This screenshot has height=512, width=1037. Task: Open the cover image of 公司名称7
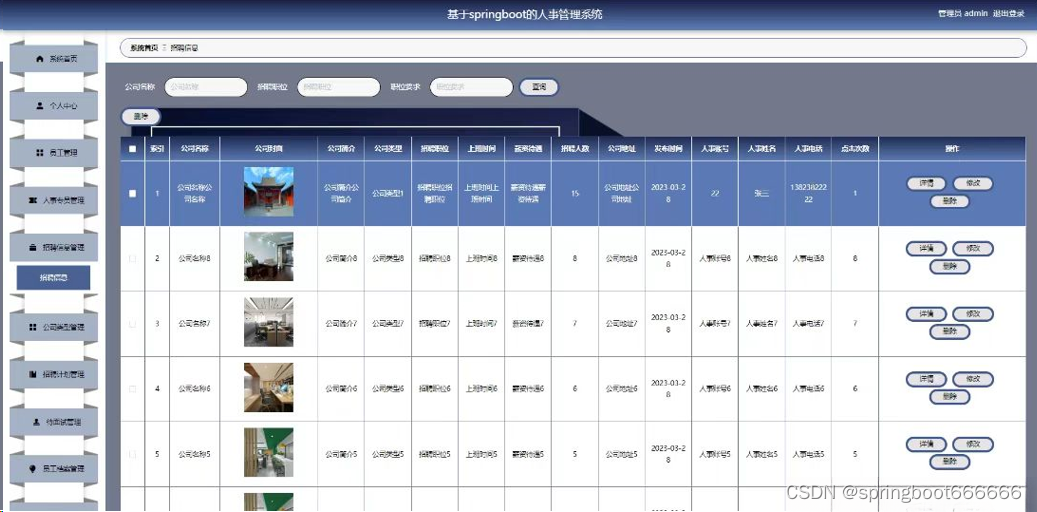269,322
